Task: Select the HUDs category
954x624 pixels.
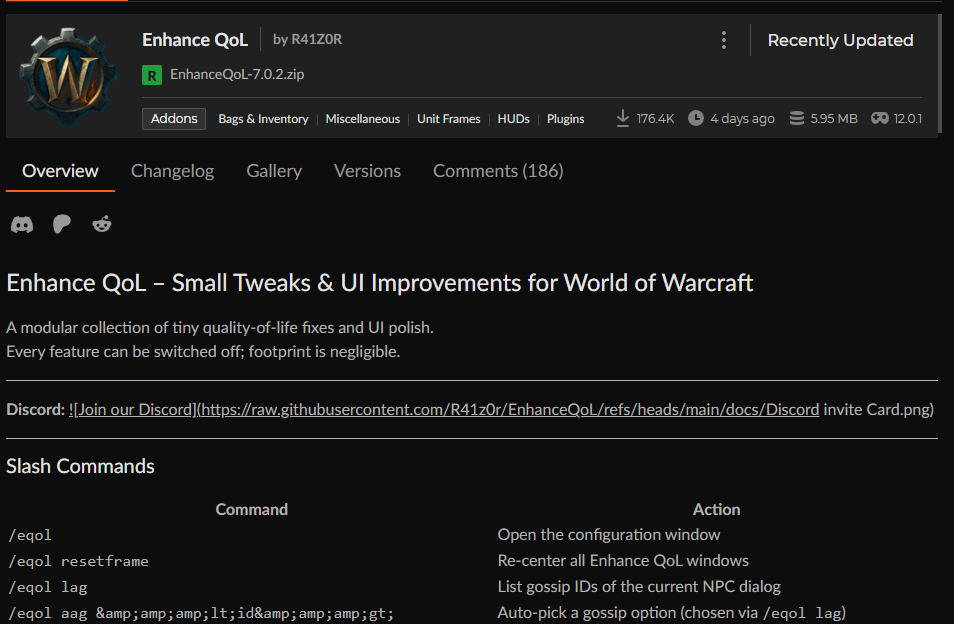Action: point(514,119)
